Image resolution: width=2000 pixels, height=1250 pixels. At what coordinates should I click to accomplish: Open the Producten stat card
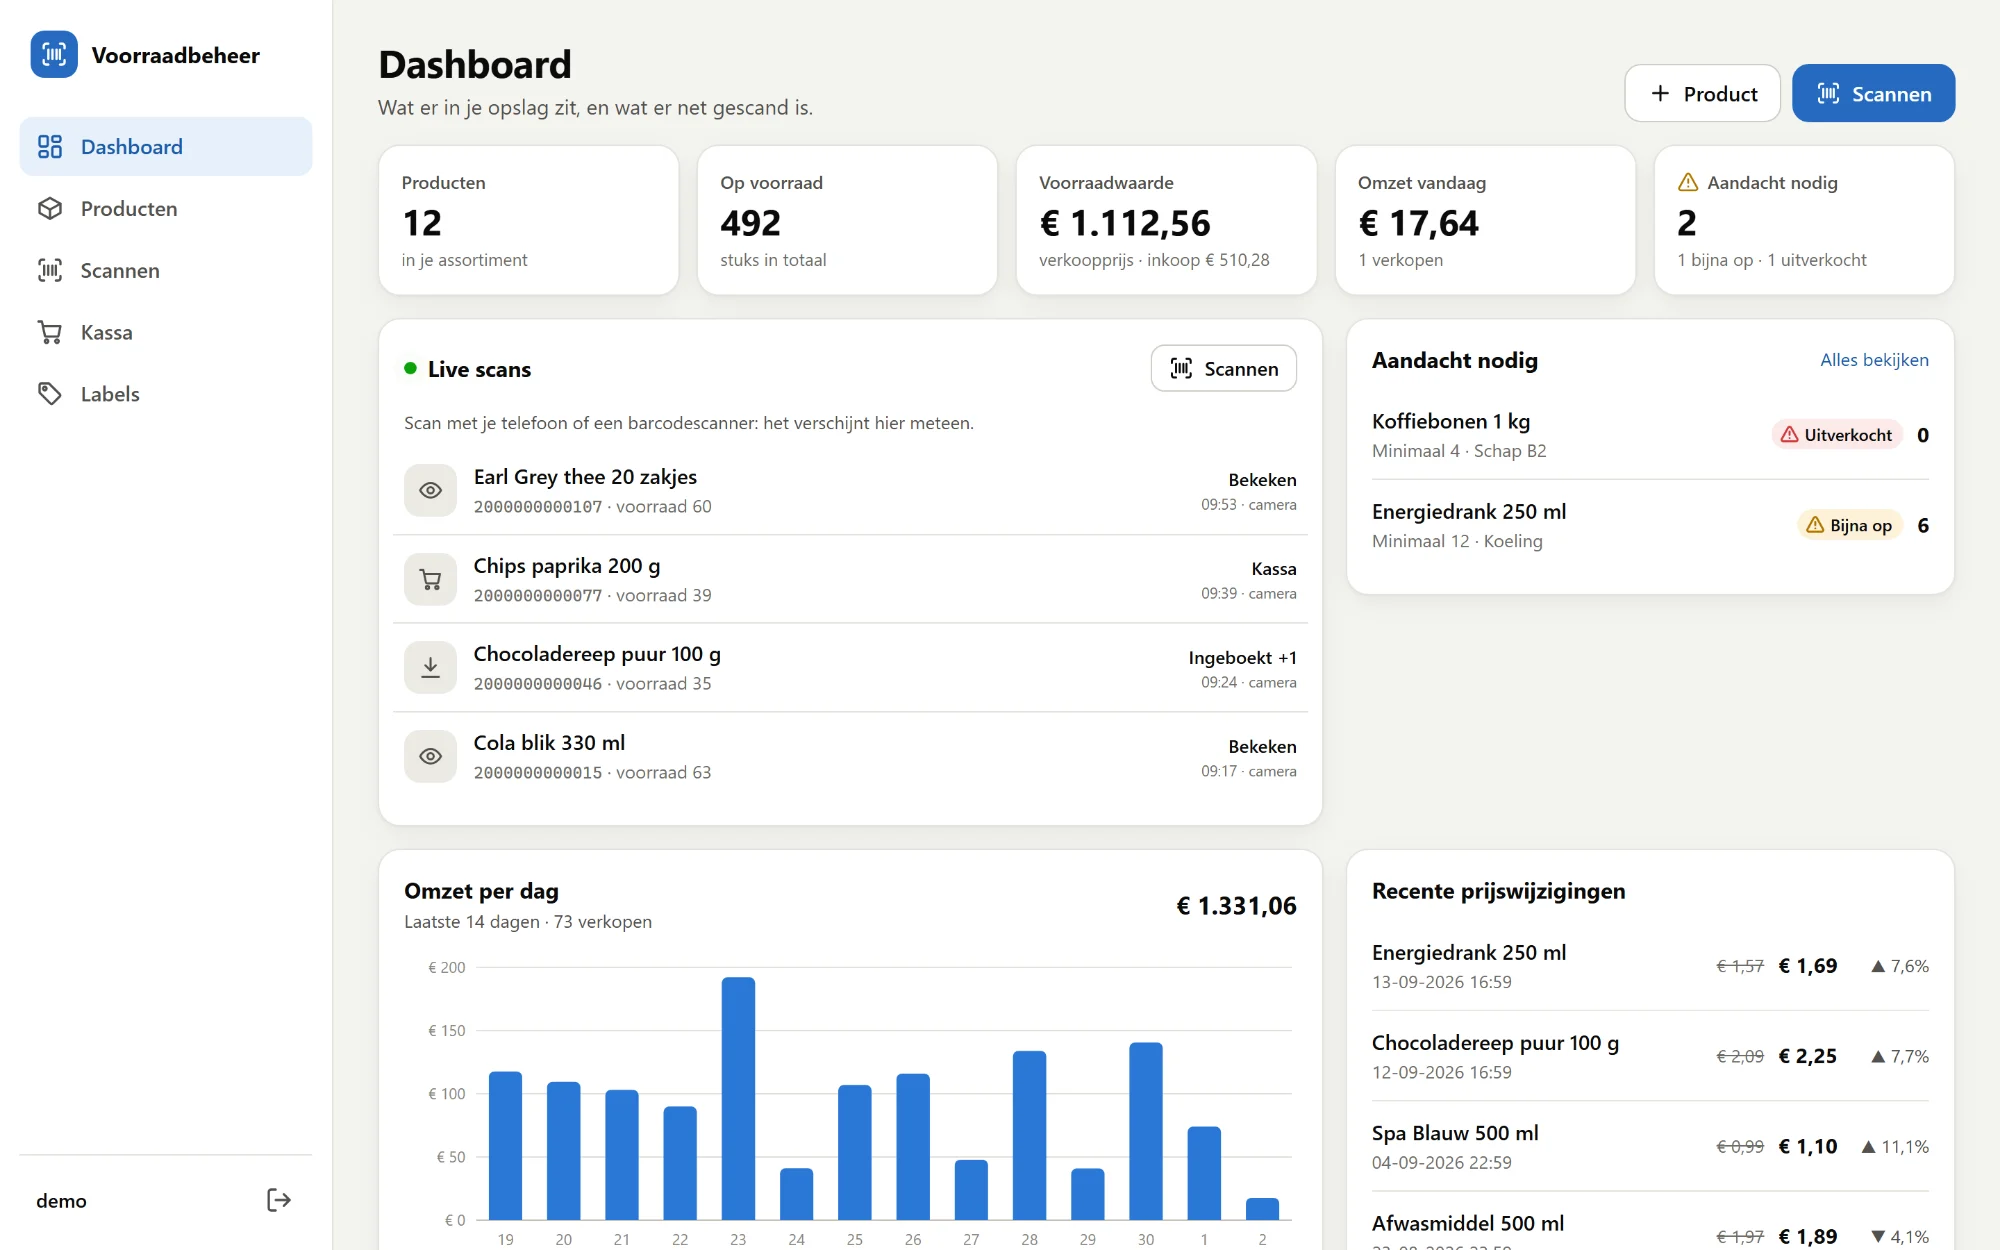pyautogui.click(x=529, y=221)
